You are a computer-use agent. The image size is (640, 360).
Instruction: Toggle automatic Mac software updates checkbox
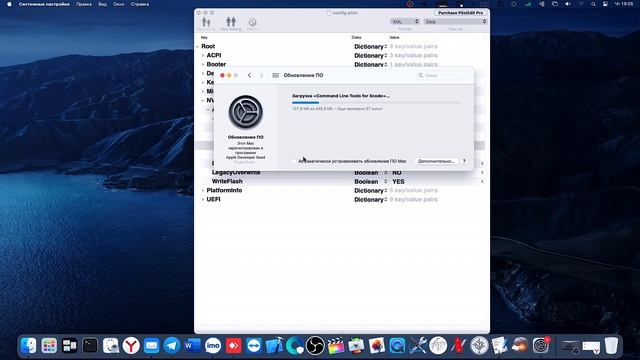(x=294, y=161)
